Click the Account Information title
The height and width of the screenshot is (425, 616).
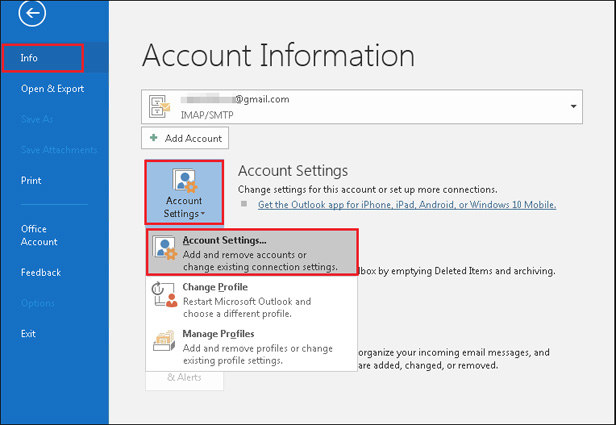tap(279, 56)
